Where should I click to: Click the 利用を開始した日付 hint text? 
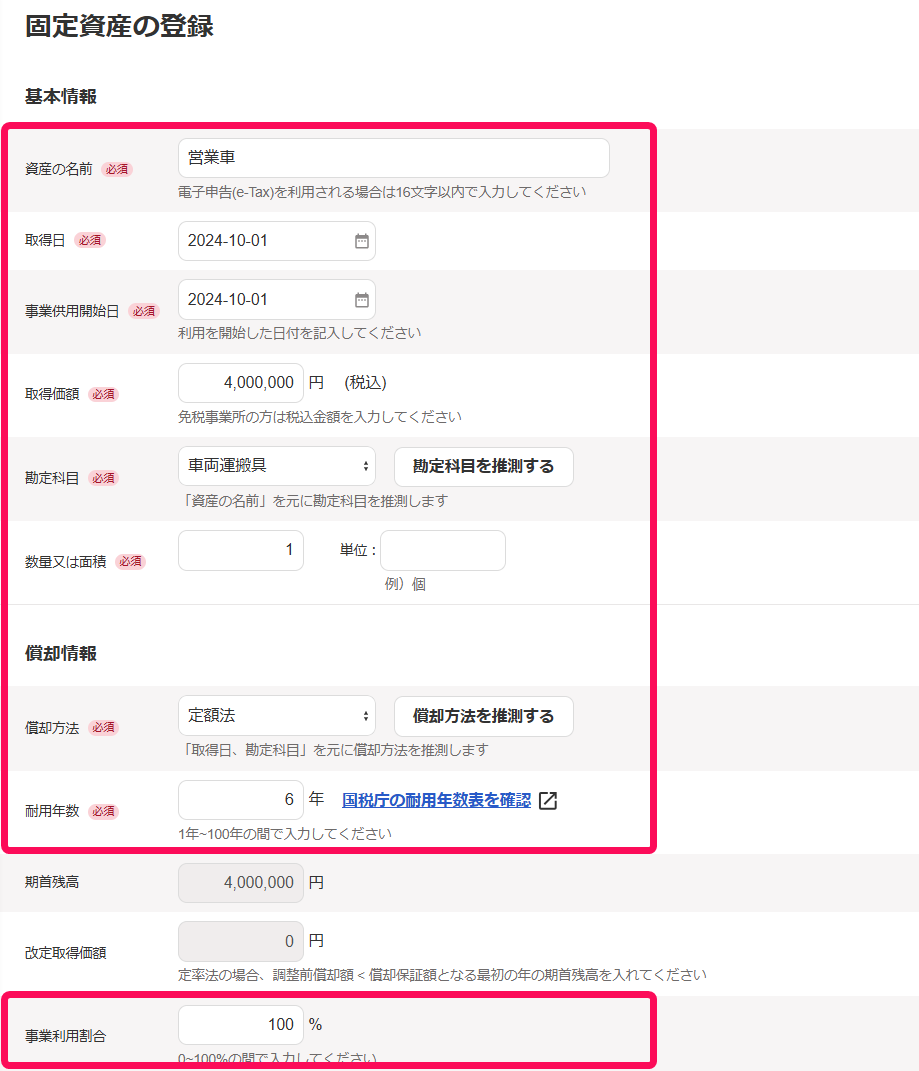click(299, 333)
